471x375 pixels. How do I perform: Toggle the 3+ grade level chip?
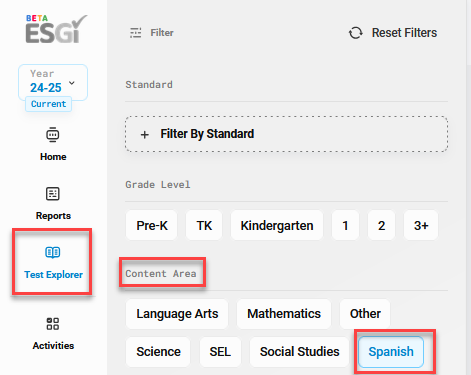pos(421,225)
